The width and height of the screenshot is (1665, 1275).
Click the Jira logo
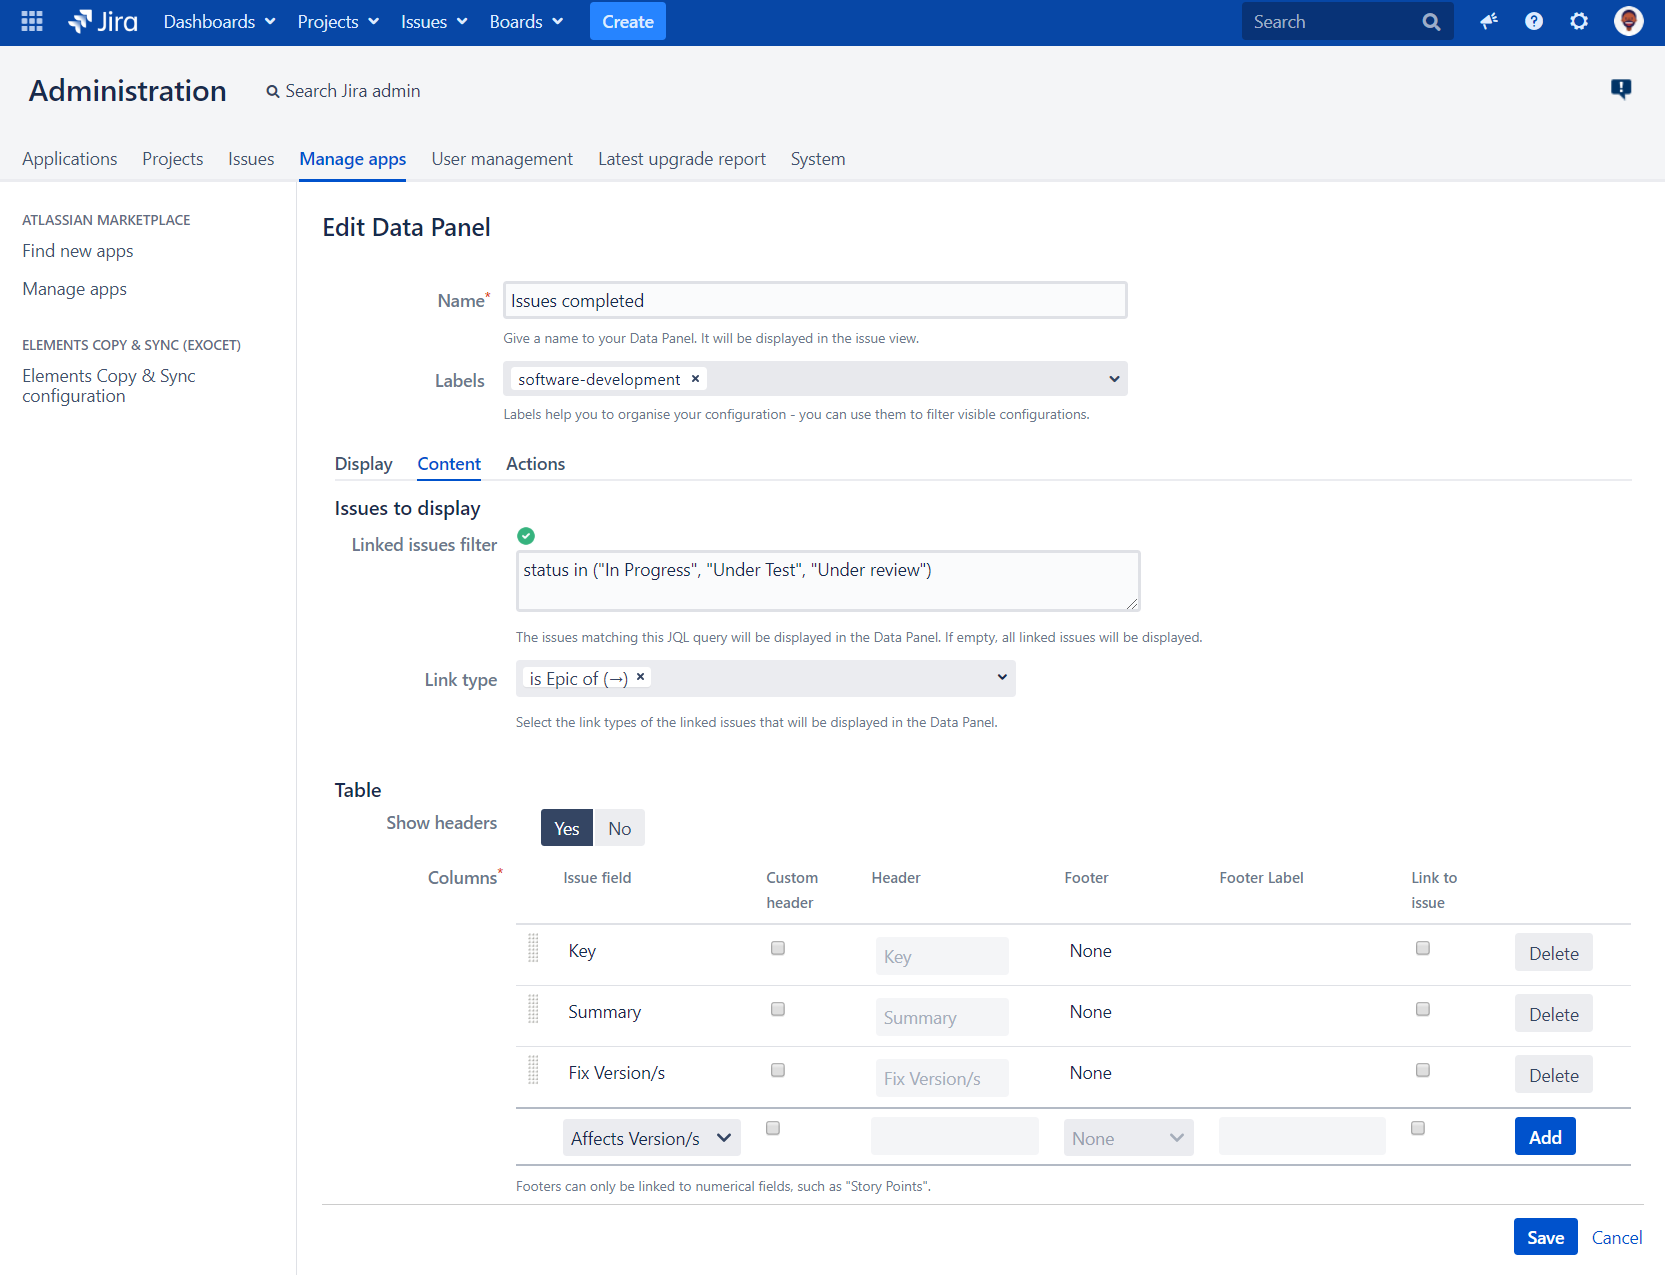tap(101, 21)
